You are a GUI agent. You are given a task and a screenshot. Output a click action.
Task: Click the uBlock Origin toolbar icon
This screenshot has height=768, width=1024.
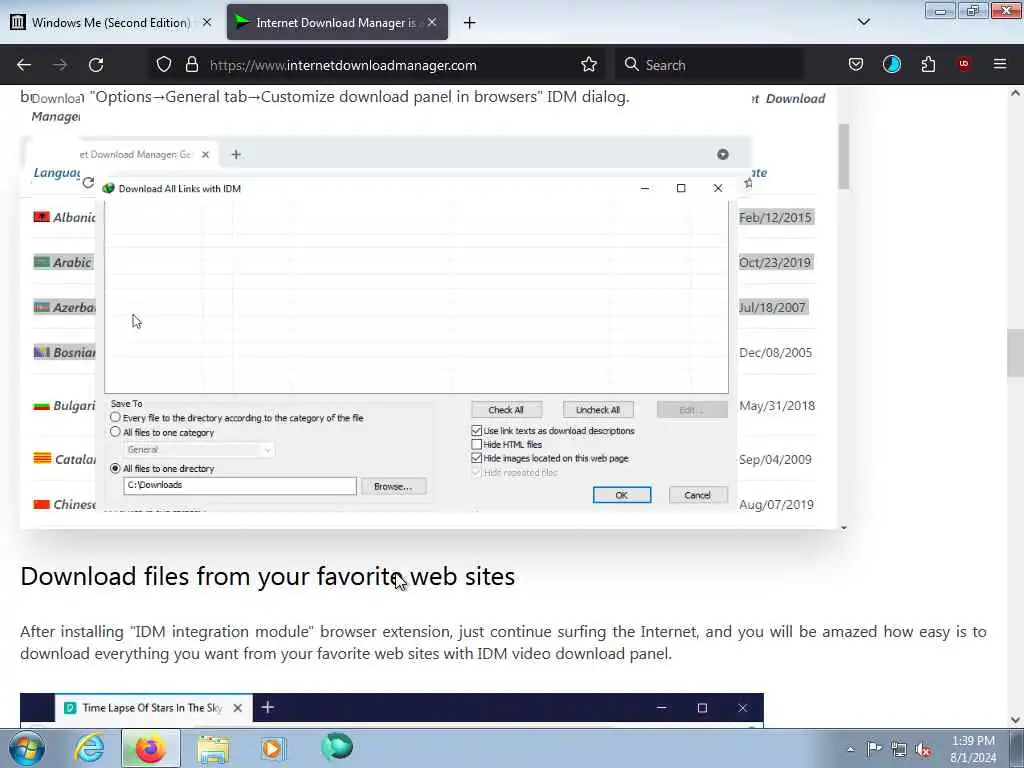pyautogui.click(x=964, y=64)
